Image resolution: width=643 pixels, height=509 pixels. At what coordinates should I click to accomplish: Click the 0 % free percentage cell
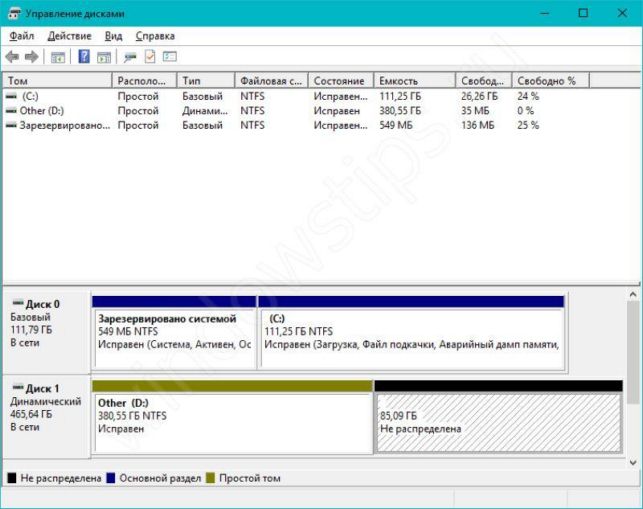[525, 111]
